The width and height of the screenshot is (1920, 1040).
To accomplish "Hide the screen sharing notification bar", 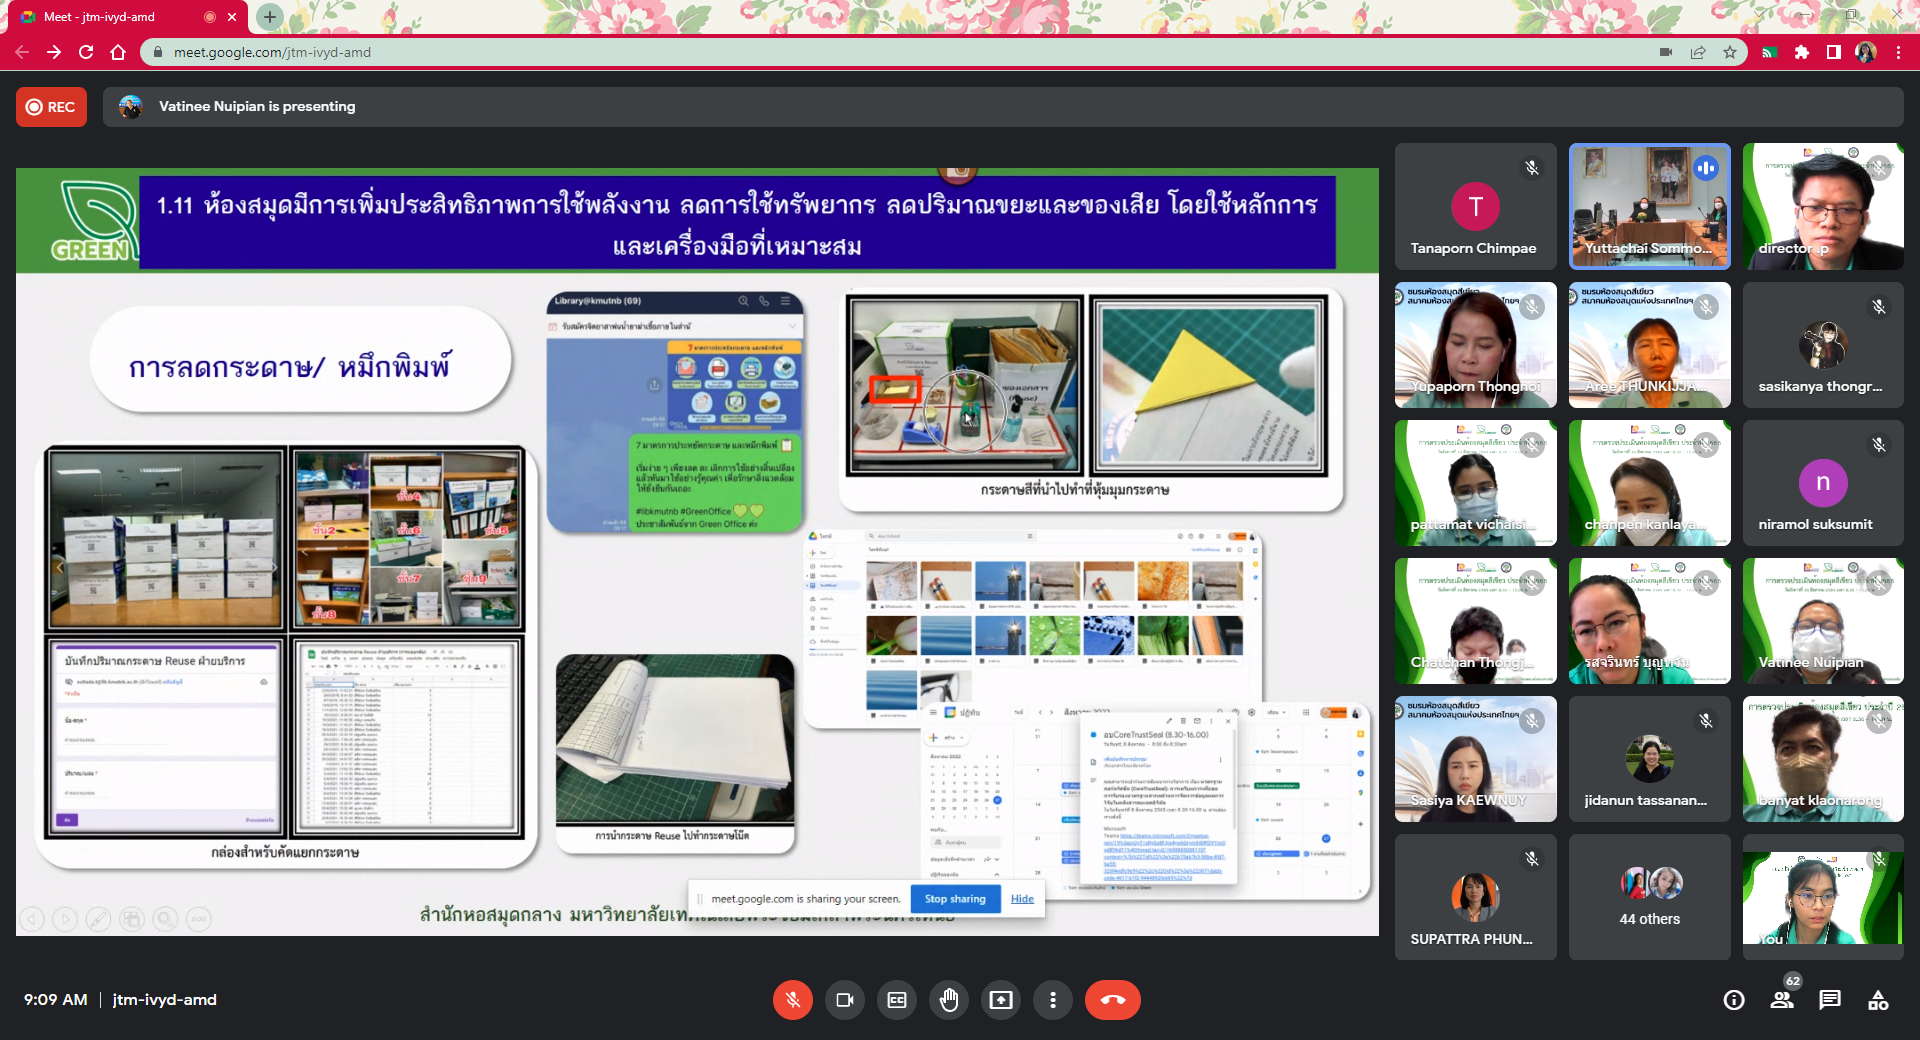I will (x=1022, y=899).
